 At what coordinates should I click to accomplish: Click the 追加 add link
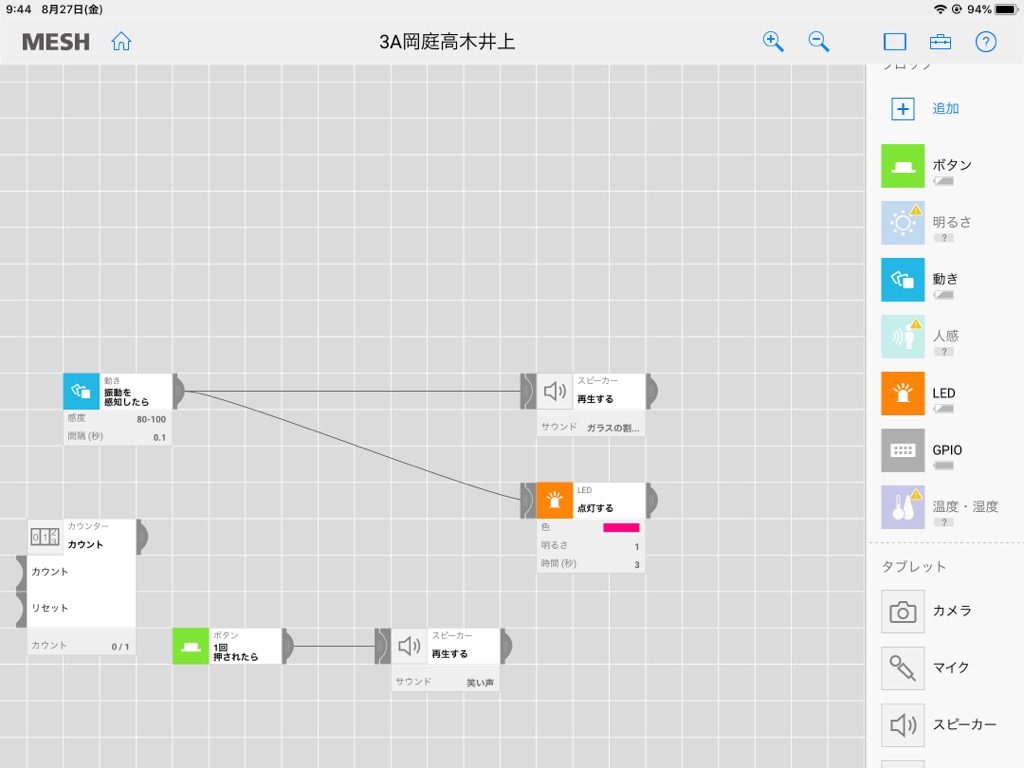(945, 108)
